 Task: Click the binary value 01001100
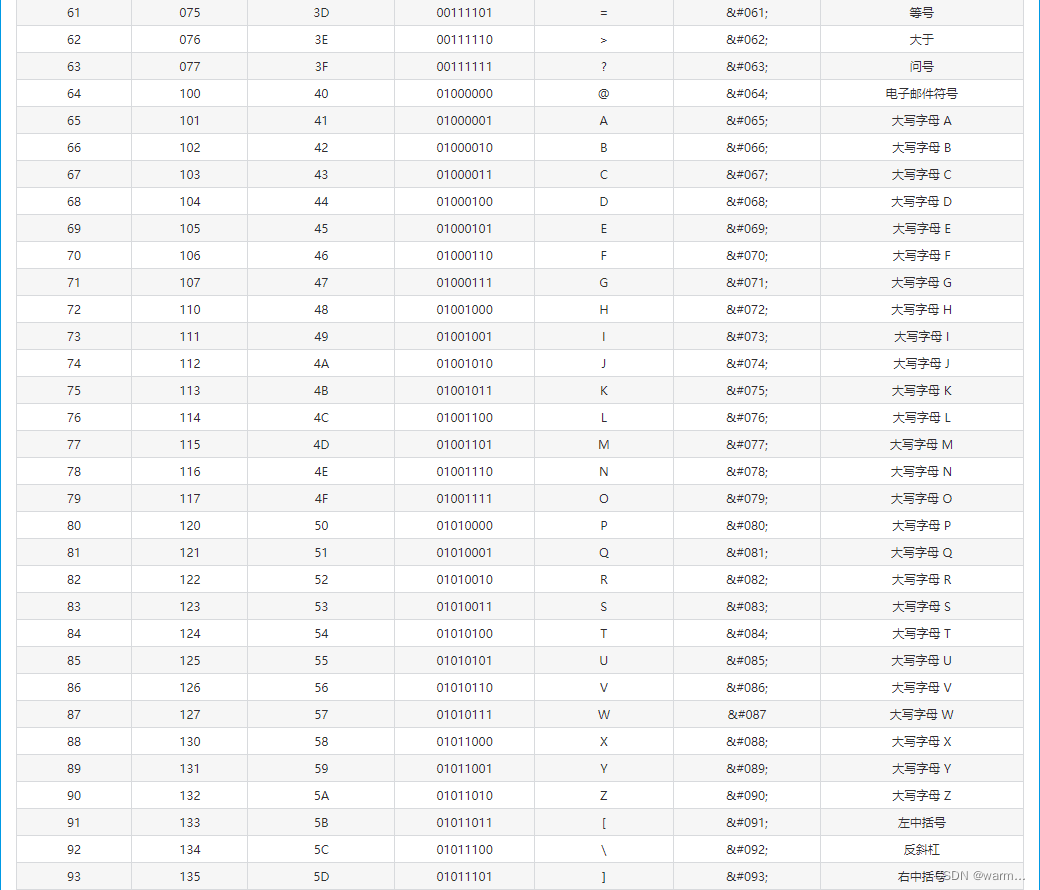(x=464, y=417)
